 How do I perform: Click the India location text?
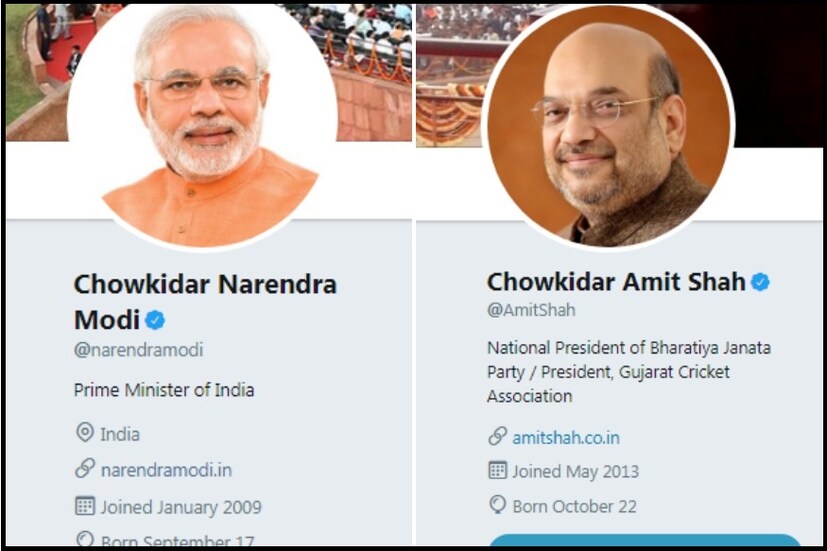(x=120, y=434)
